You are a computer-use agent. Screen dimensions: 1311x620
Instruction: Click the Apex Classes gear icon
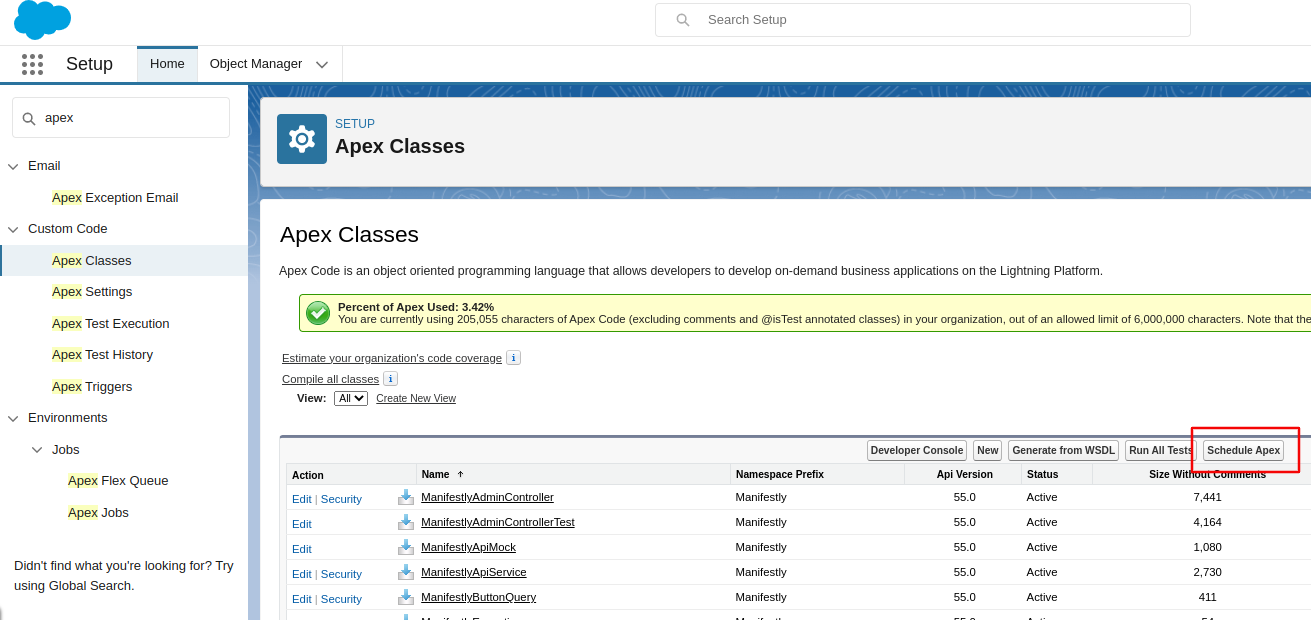coord(302,139)
